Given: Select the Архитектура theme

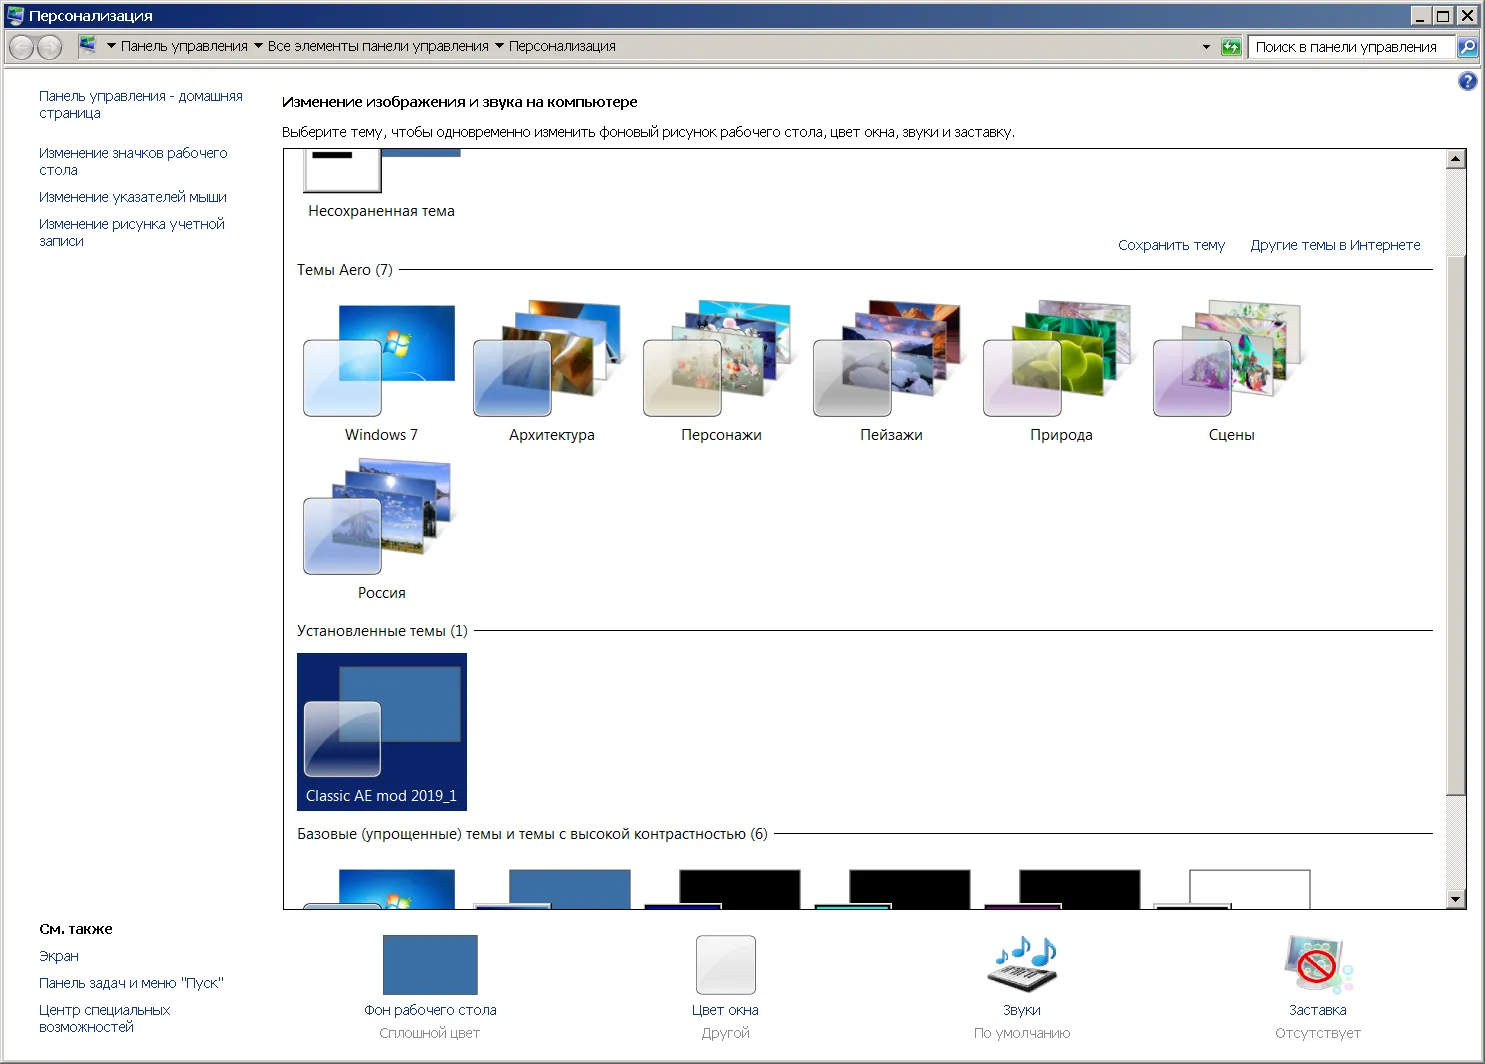Looking at the screenshot, I should click(551, 371).
